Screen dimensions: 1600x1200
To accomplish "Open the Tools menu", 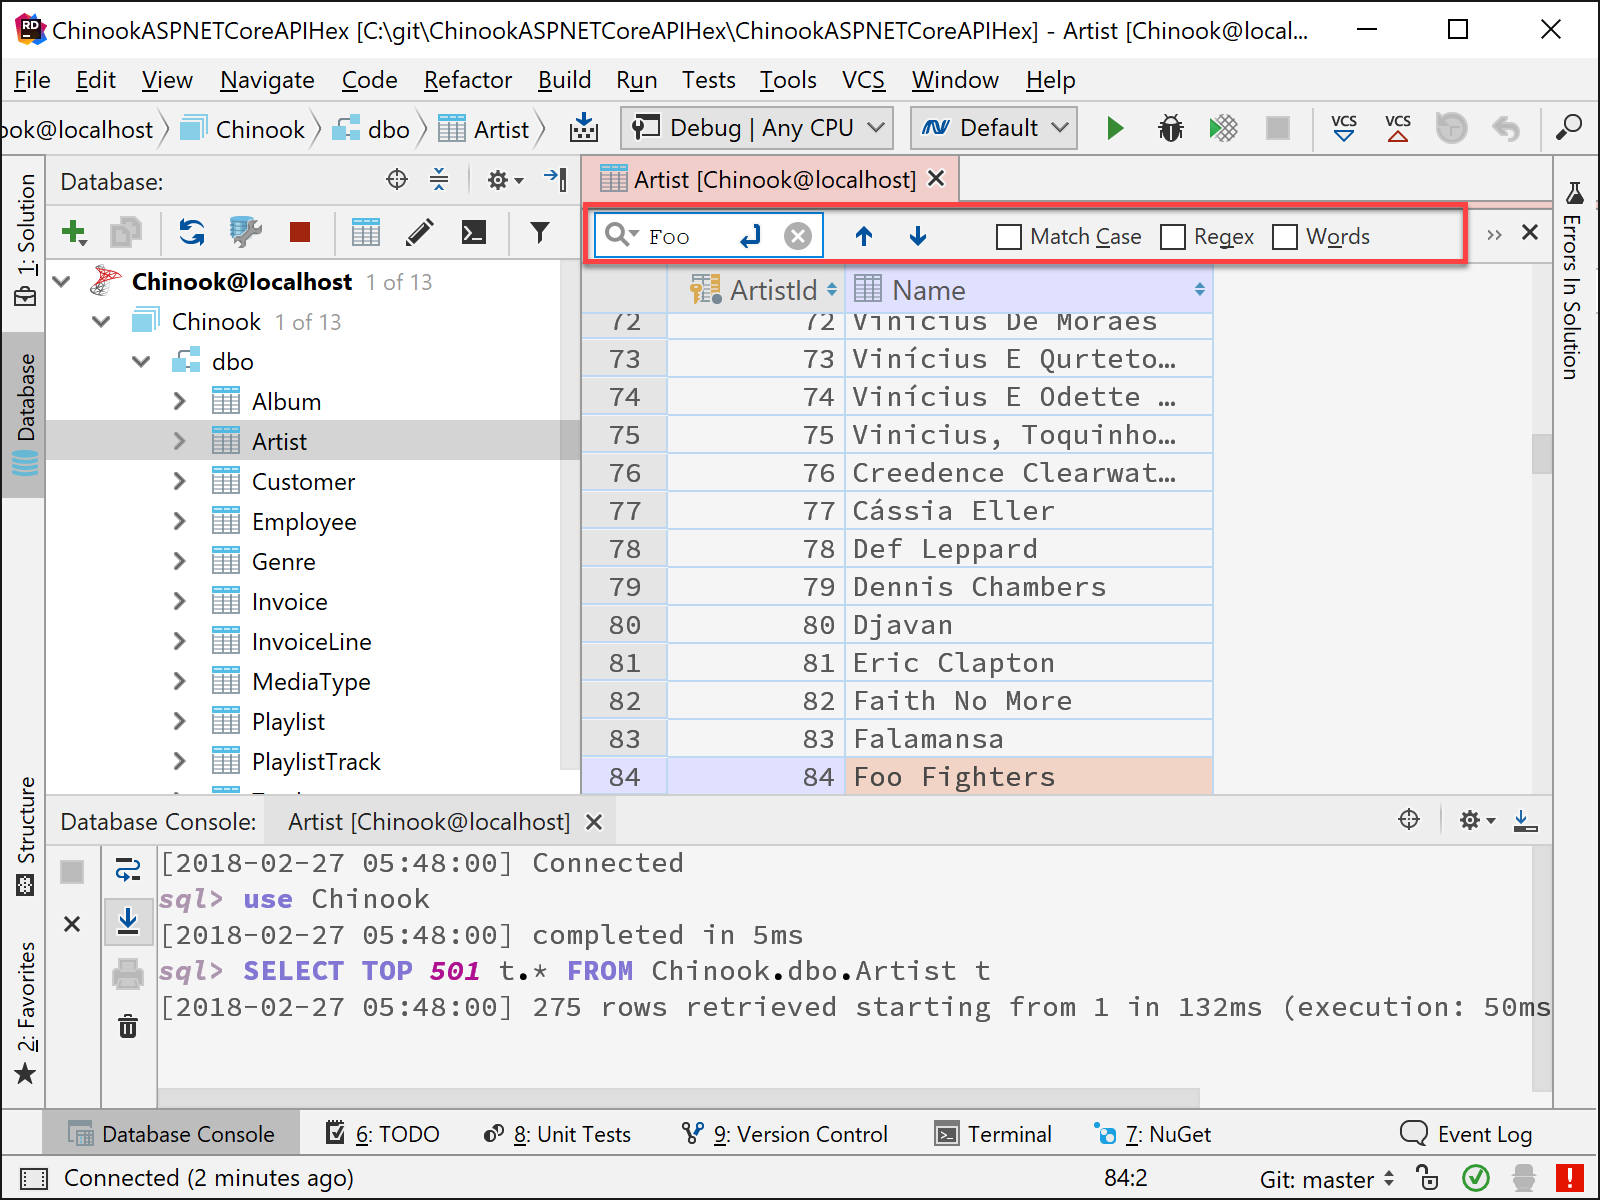I will coord(788,80).
